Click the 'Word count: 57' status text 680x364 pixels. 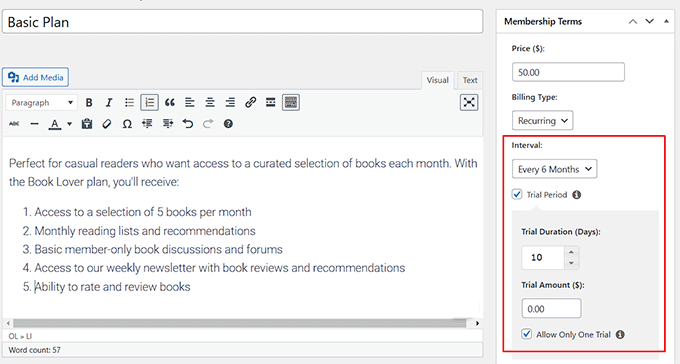[x=35, y=350]
